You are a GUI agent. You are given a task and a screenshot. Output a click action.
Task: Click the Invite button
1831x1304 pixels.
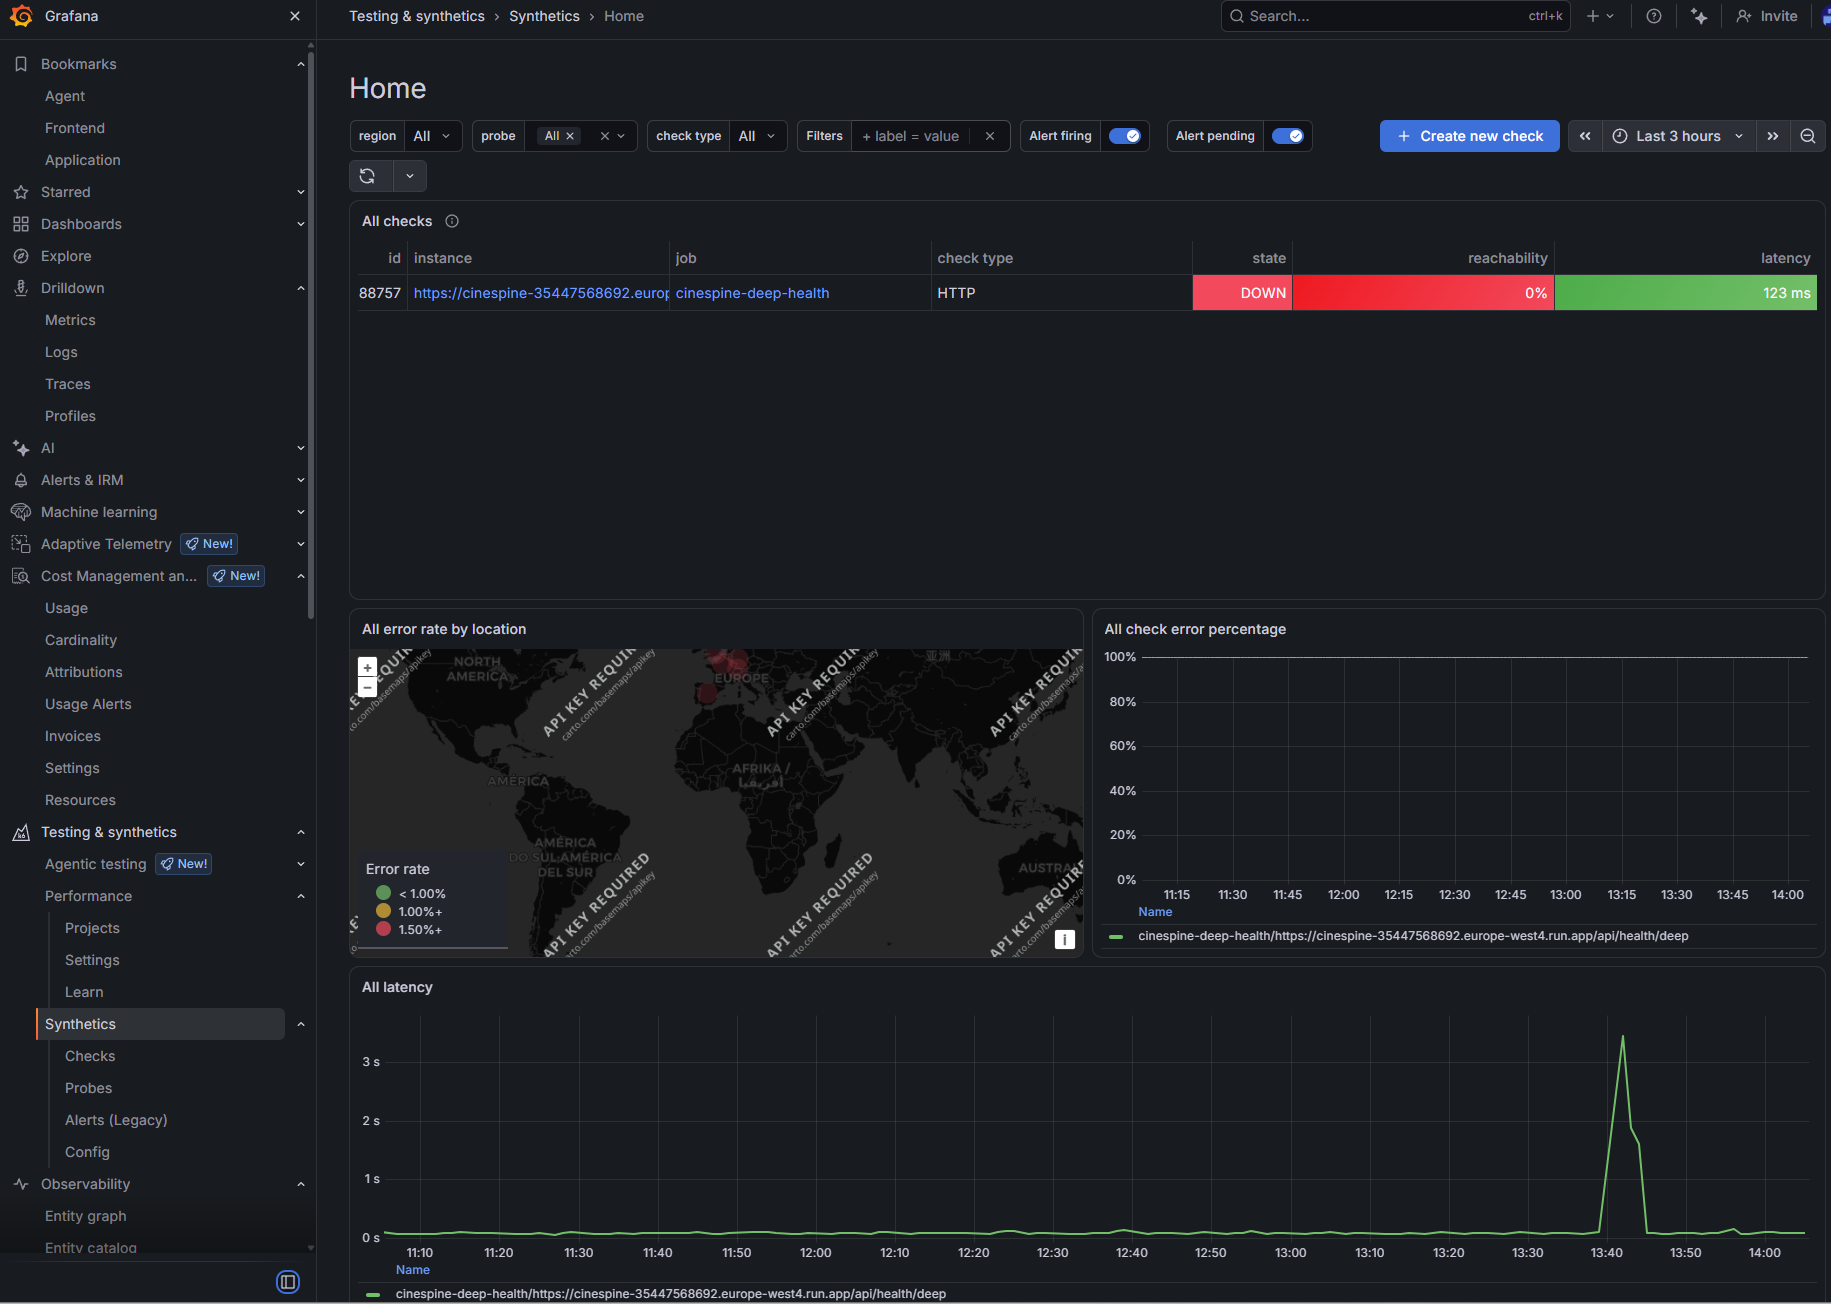[x=1767, y=16]
